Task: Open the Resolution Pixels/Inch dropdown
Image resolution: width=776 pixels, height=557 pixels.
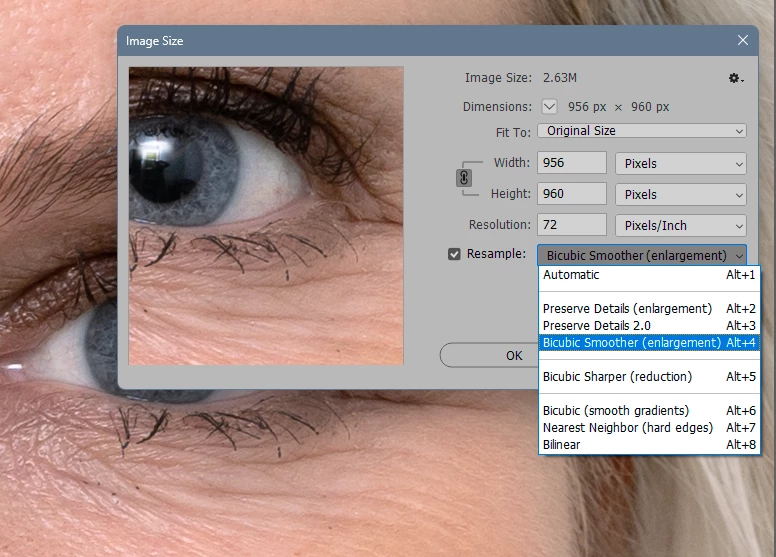Action: click(x=680, y=225)
